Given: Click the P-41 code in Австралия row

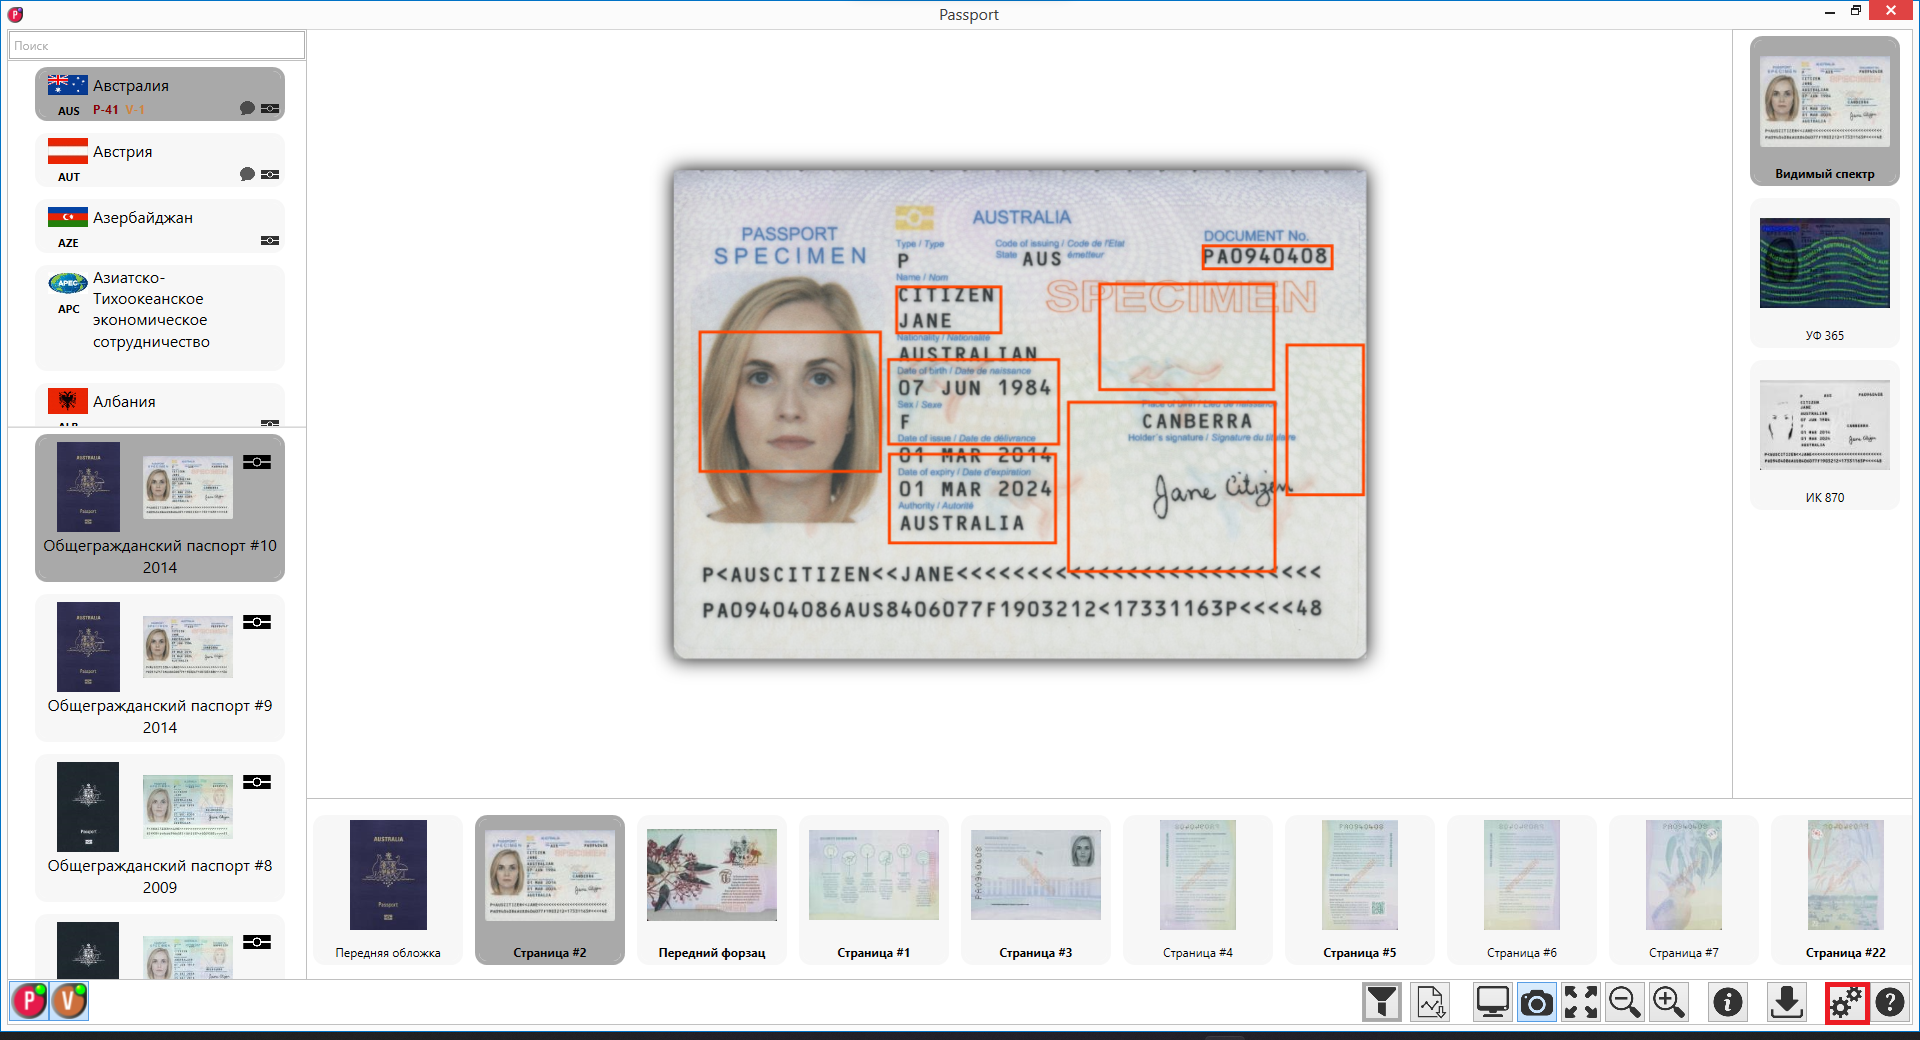Looking at the screenshot, I should (x=106, y=110).
